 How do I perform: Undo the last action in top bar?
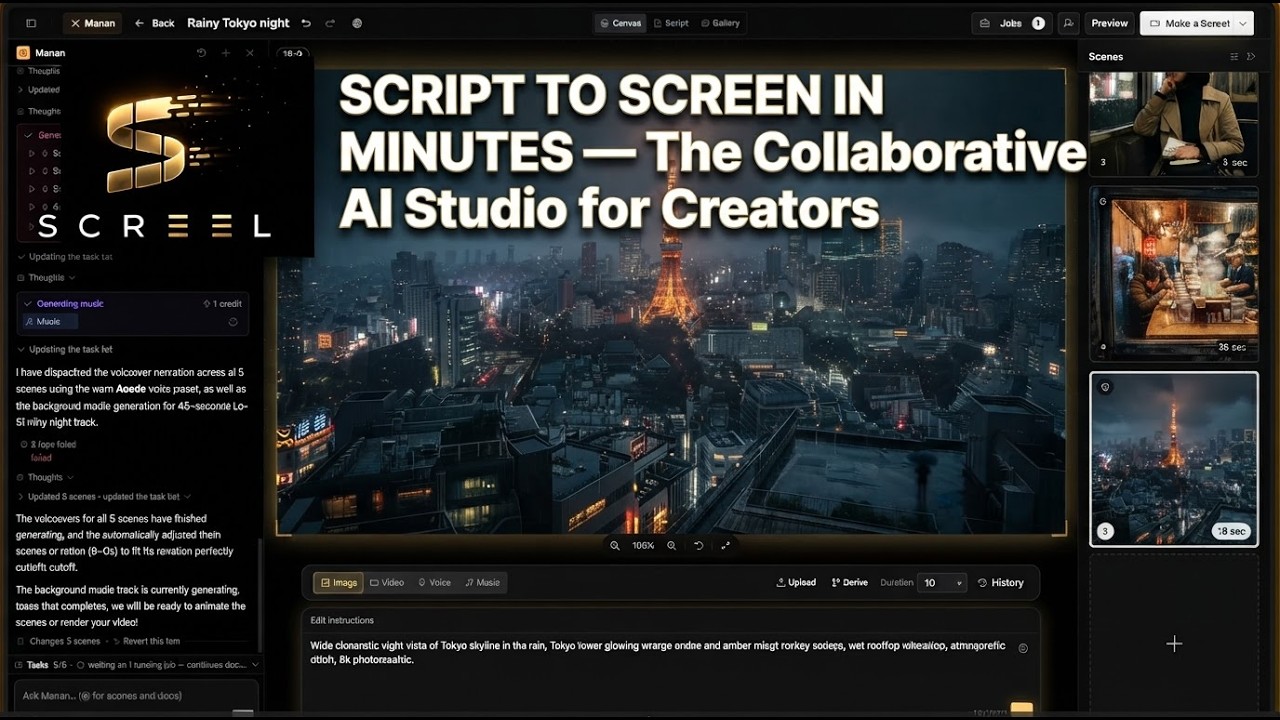306,23
